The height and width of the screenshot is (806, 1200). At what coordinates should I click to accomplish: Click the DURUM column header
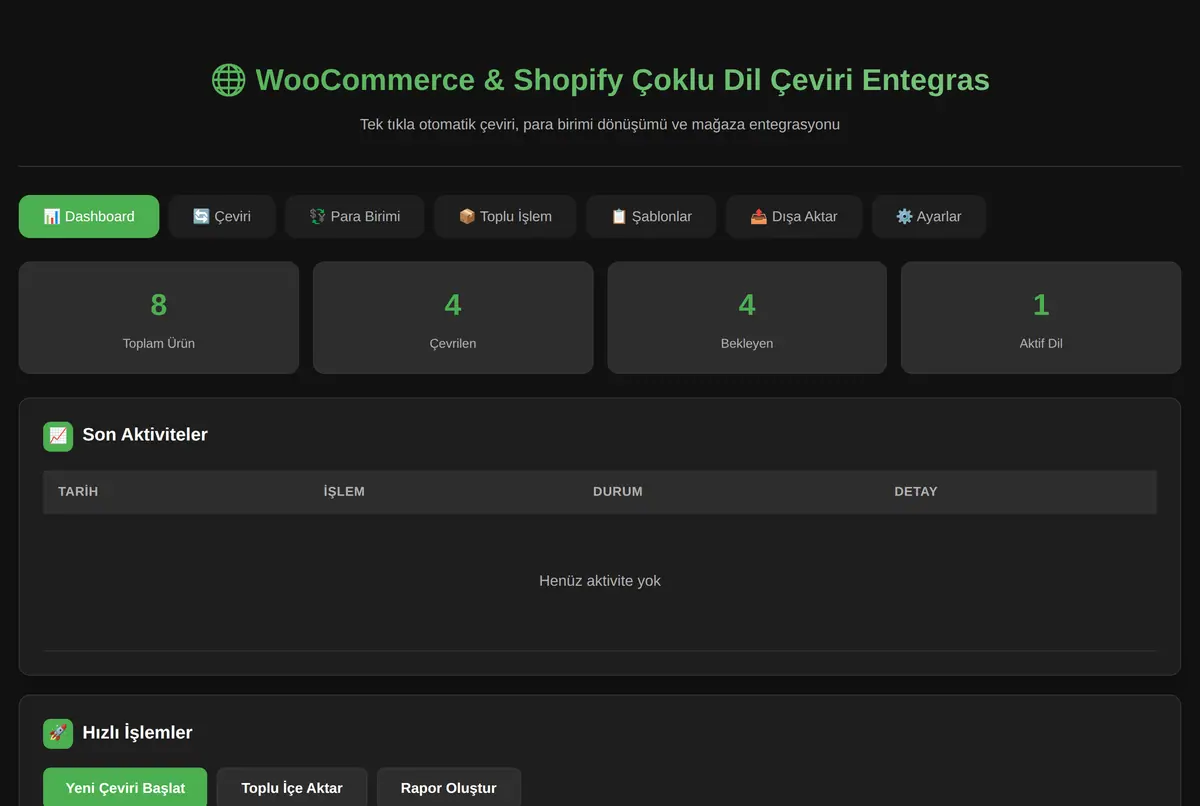coord(618,492)
